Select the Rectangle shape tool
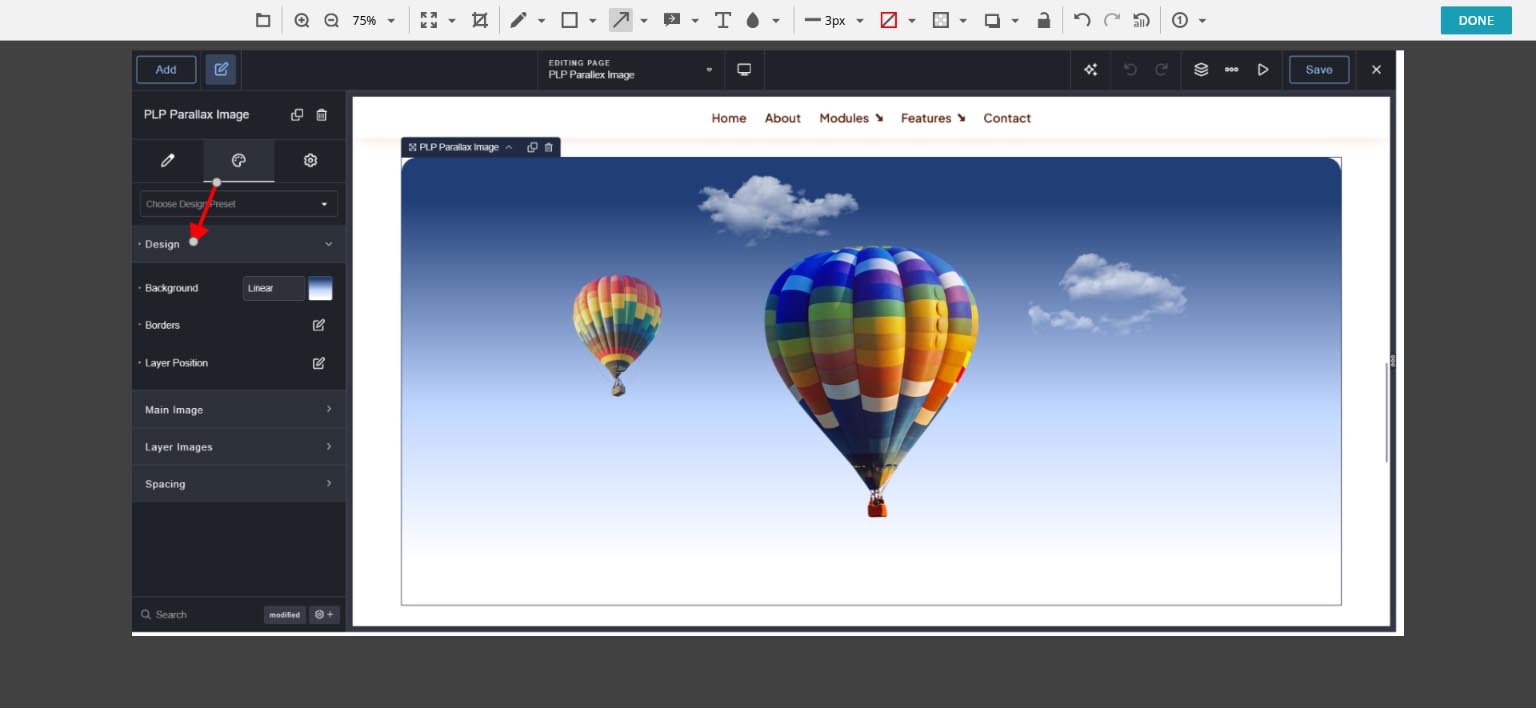Screen dimensions: 1536x708 point(569,20)
